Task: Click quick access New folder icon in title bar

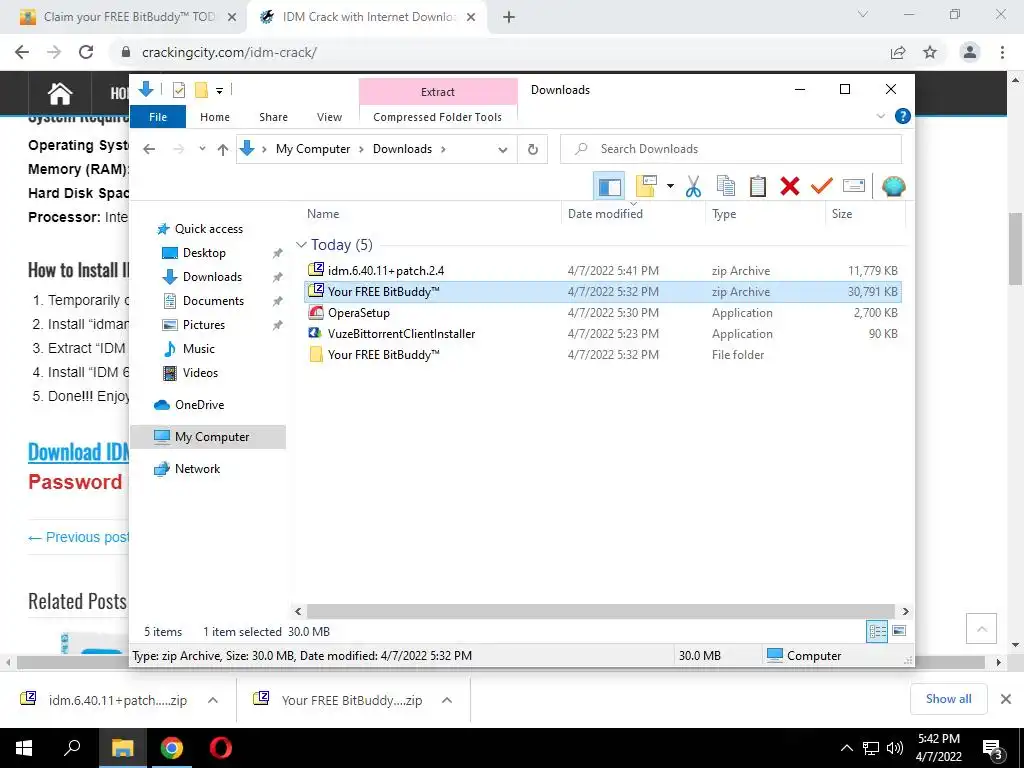Action: point(201,90)
